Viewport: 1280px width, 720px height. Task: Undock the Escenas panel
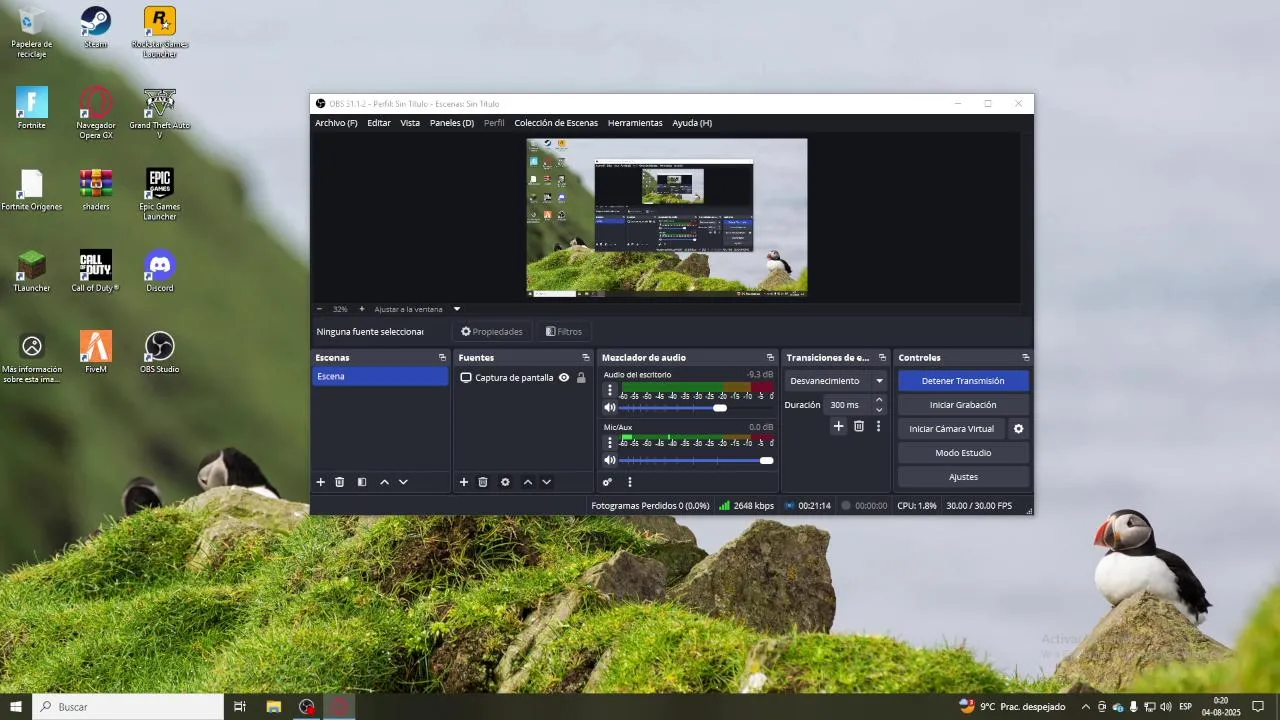(x=442, y=357)
